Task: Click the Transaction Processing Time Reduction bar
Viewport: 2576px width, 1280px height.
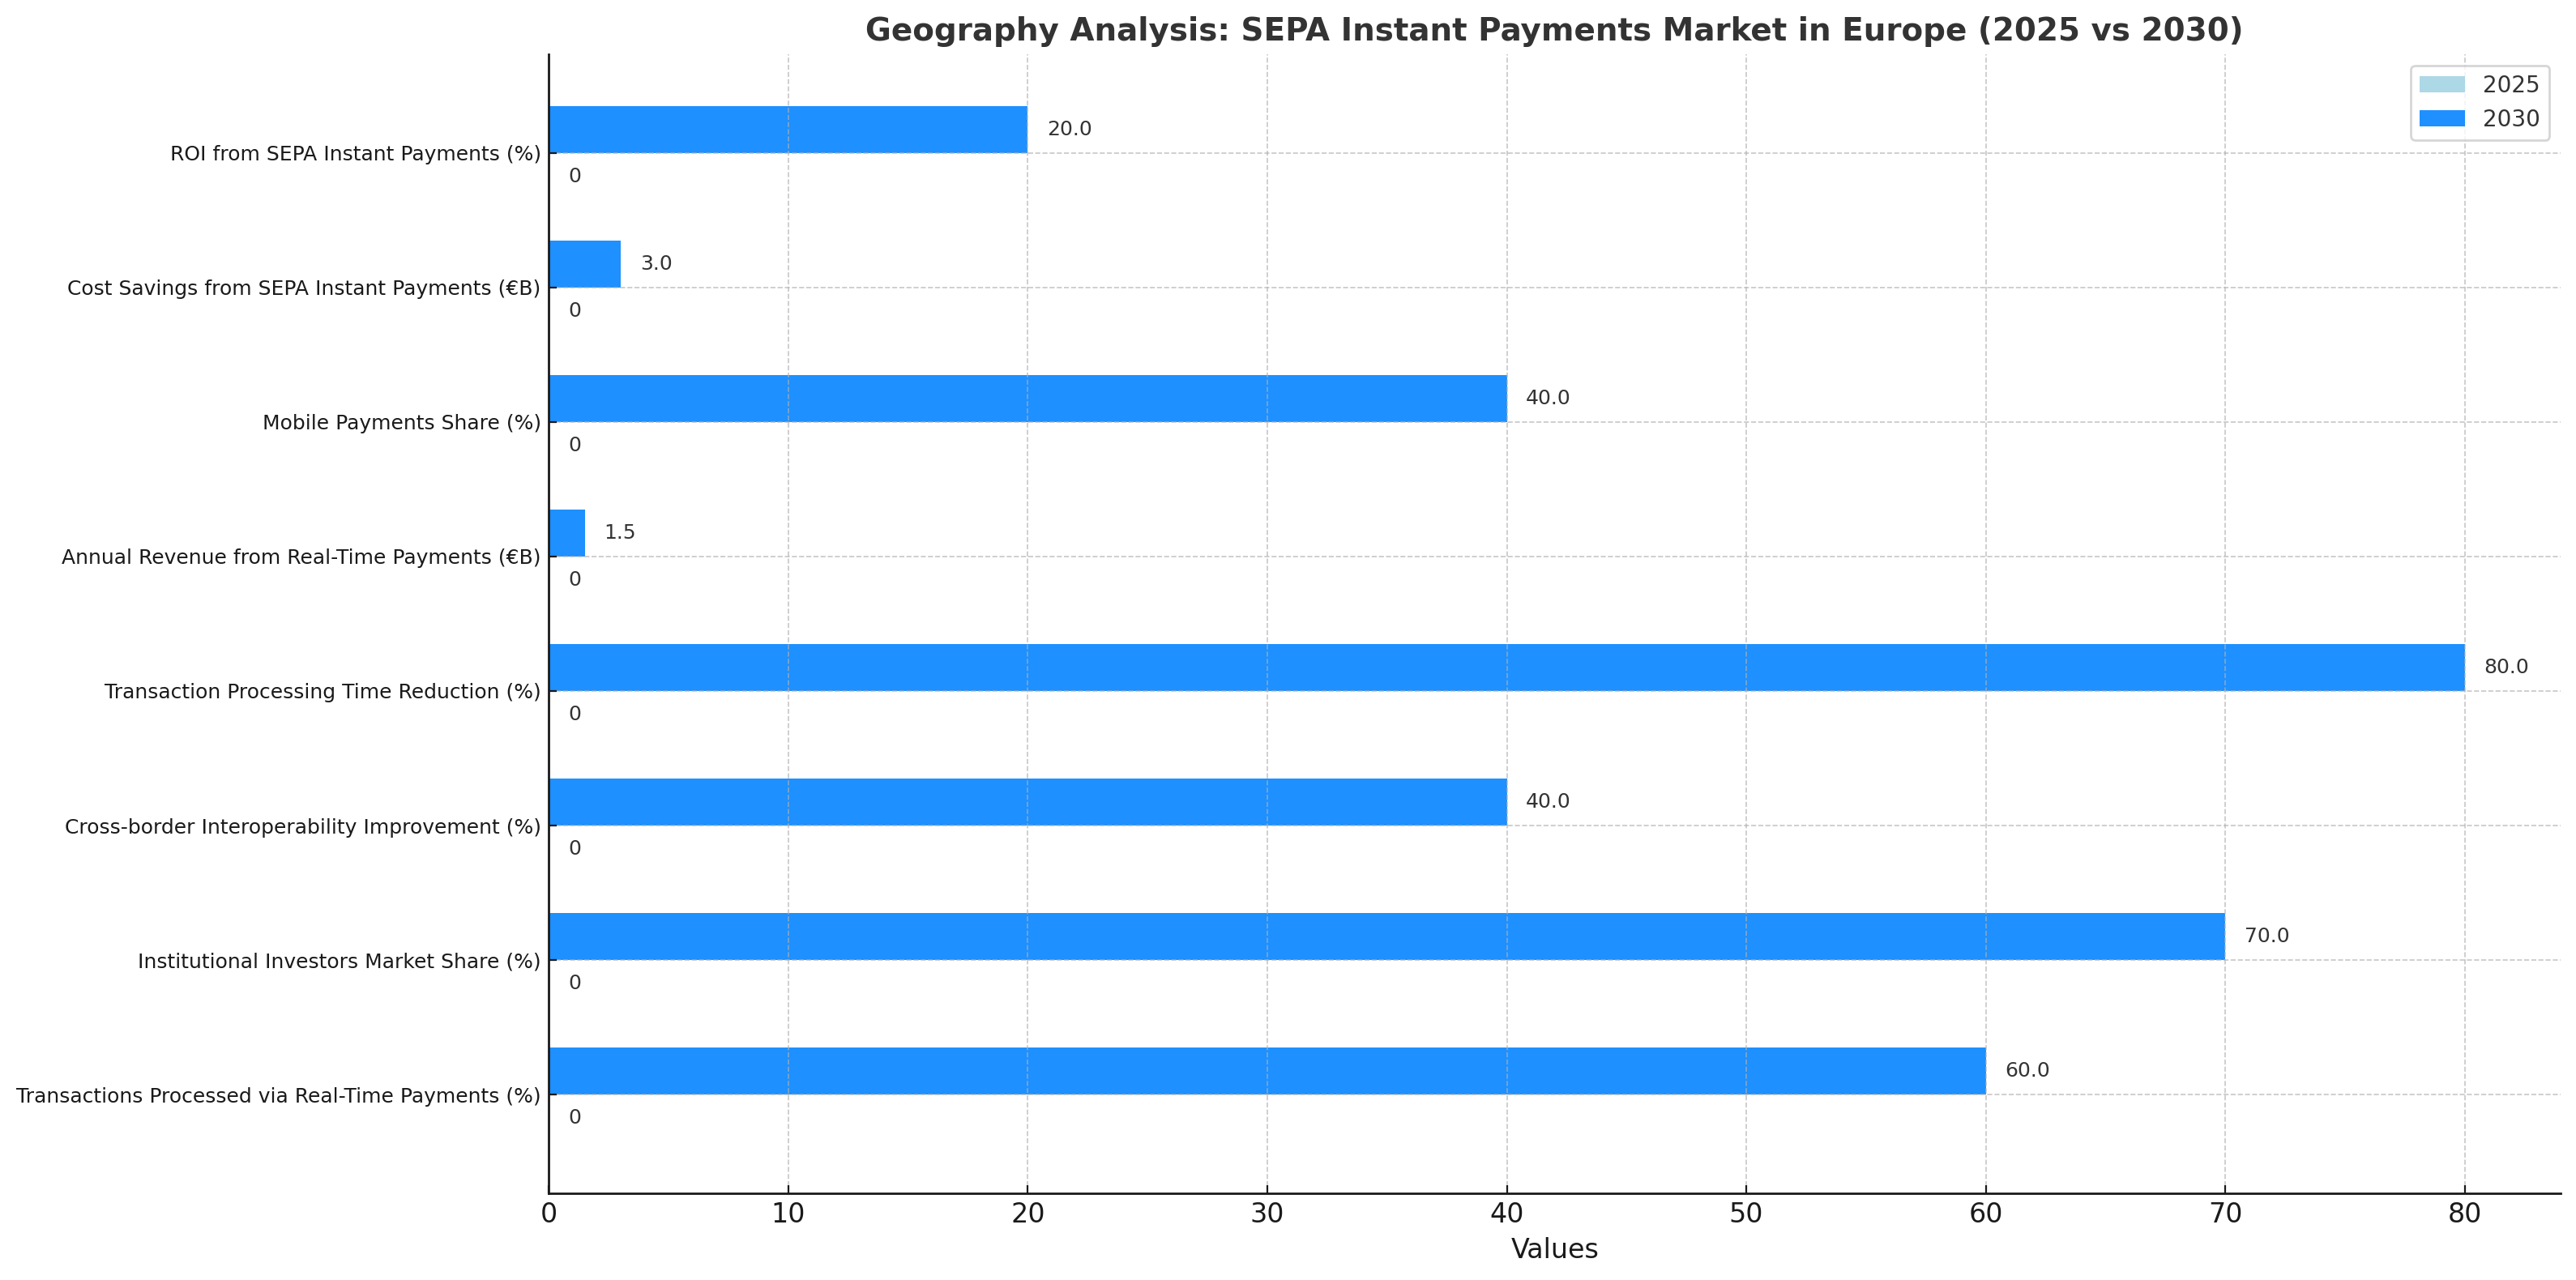Action: point(1506,668)
